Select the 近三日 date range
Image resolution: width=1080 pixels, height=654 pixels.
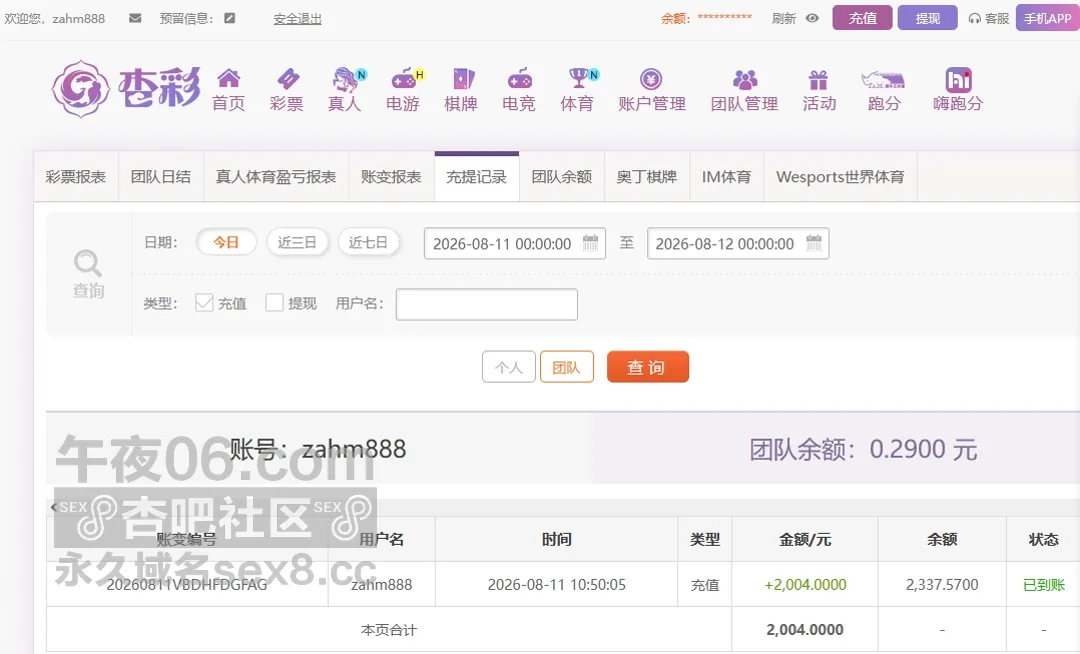297,242
